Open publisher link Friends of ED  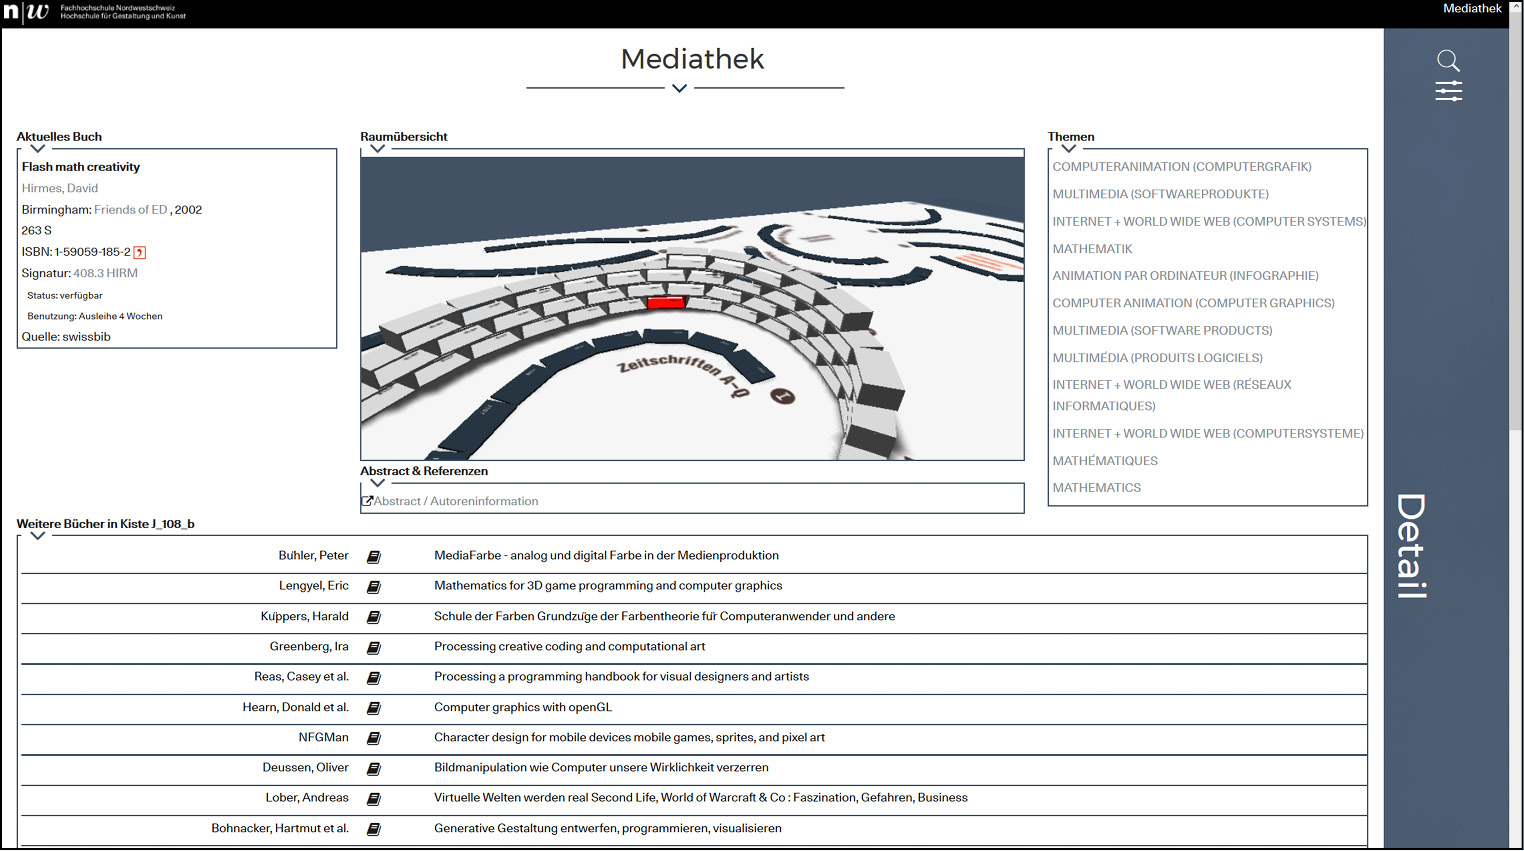(131, 210)
